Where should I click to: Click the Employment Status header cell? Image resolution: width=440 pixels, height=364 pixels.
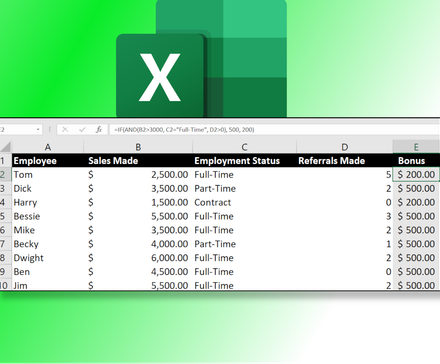pyautogui.click(x=244, y=161)
